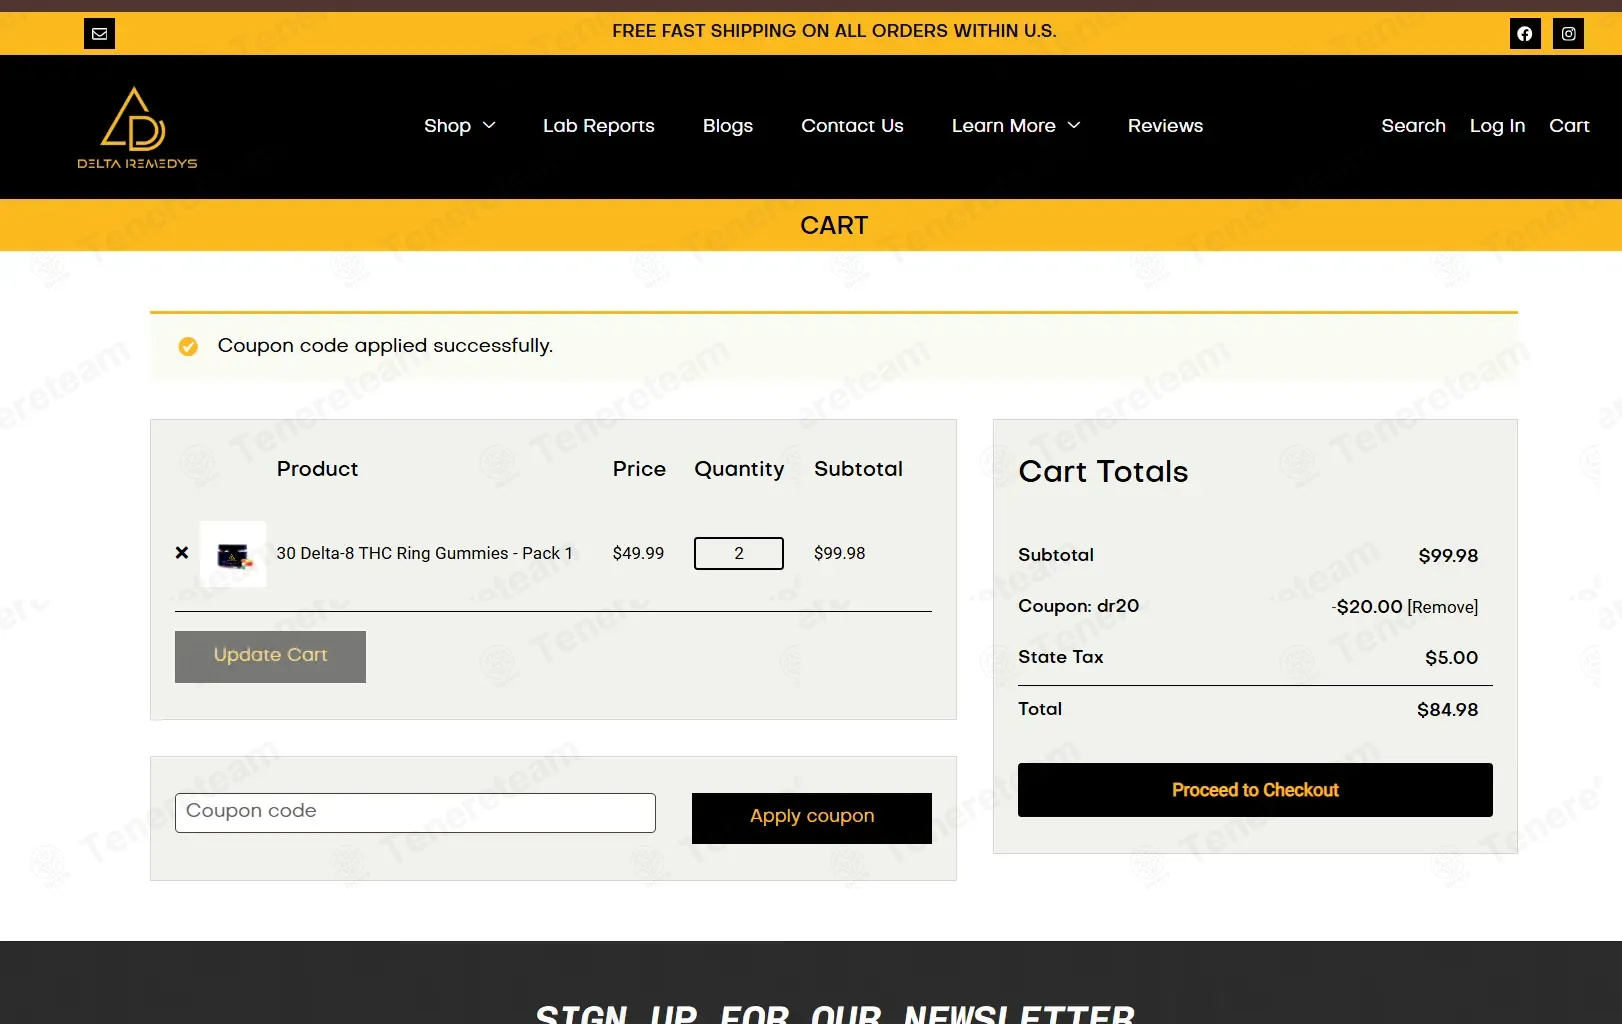Image resolution: width=1622 pixels, height=1024 pixels.
Task: Expand the Shop dropdown menu
Action: click(x=459, y=126)
